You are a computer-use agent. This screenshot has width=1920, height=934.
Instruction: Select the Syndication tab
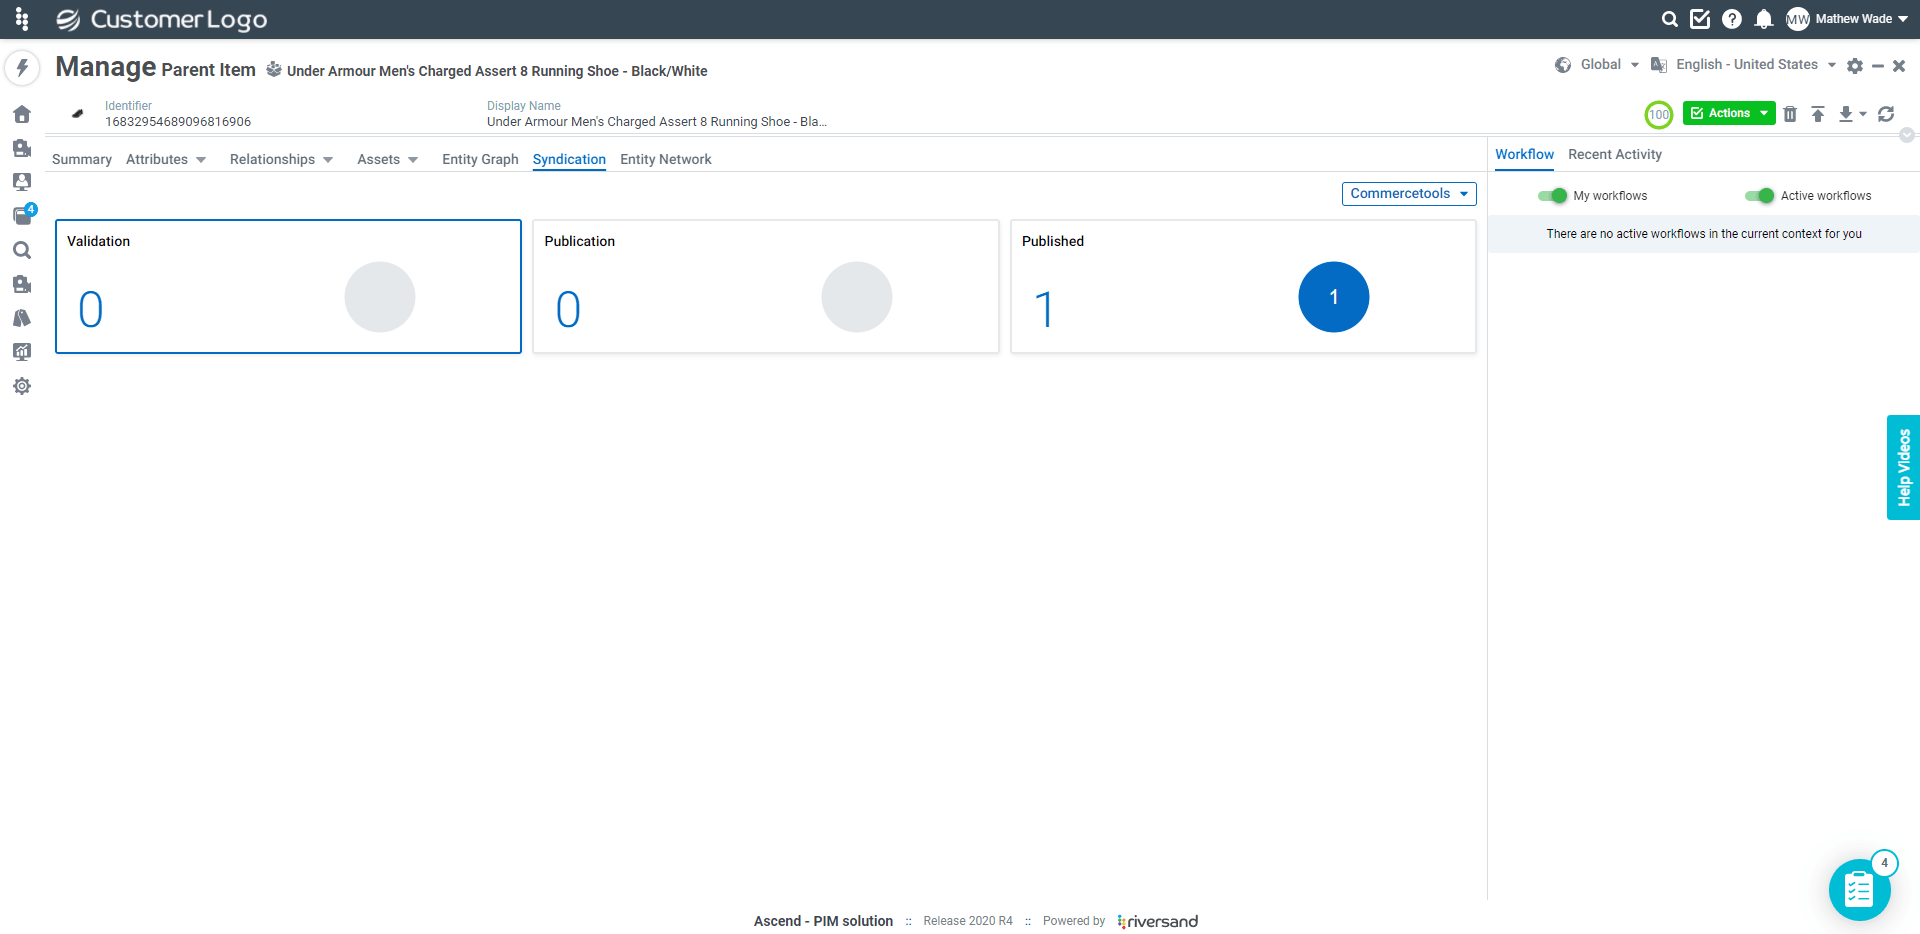click(569, 160)
